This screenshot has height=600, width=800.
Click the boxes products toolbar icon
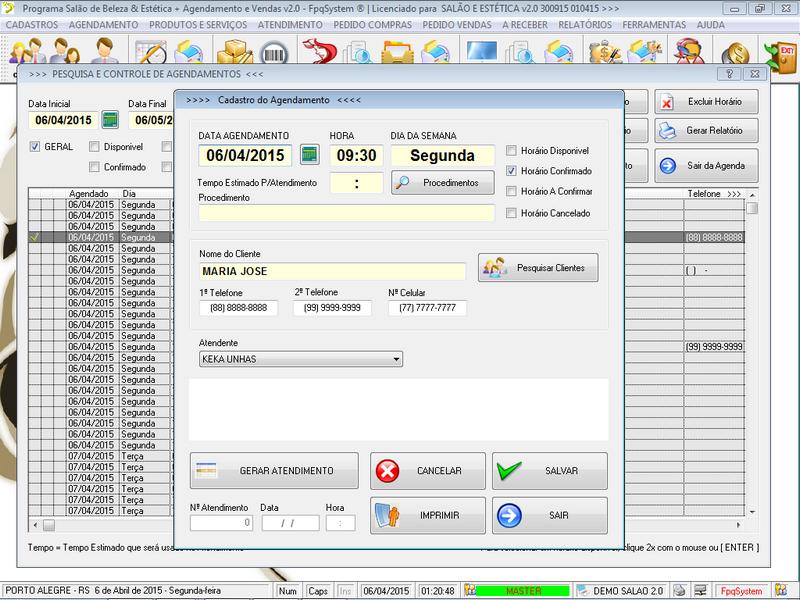coord(236,52)
